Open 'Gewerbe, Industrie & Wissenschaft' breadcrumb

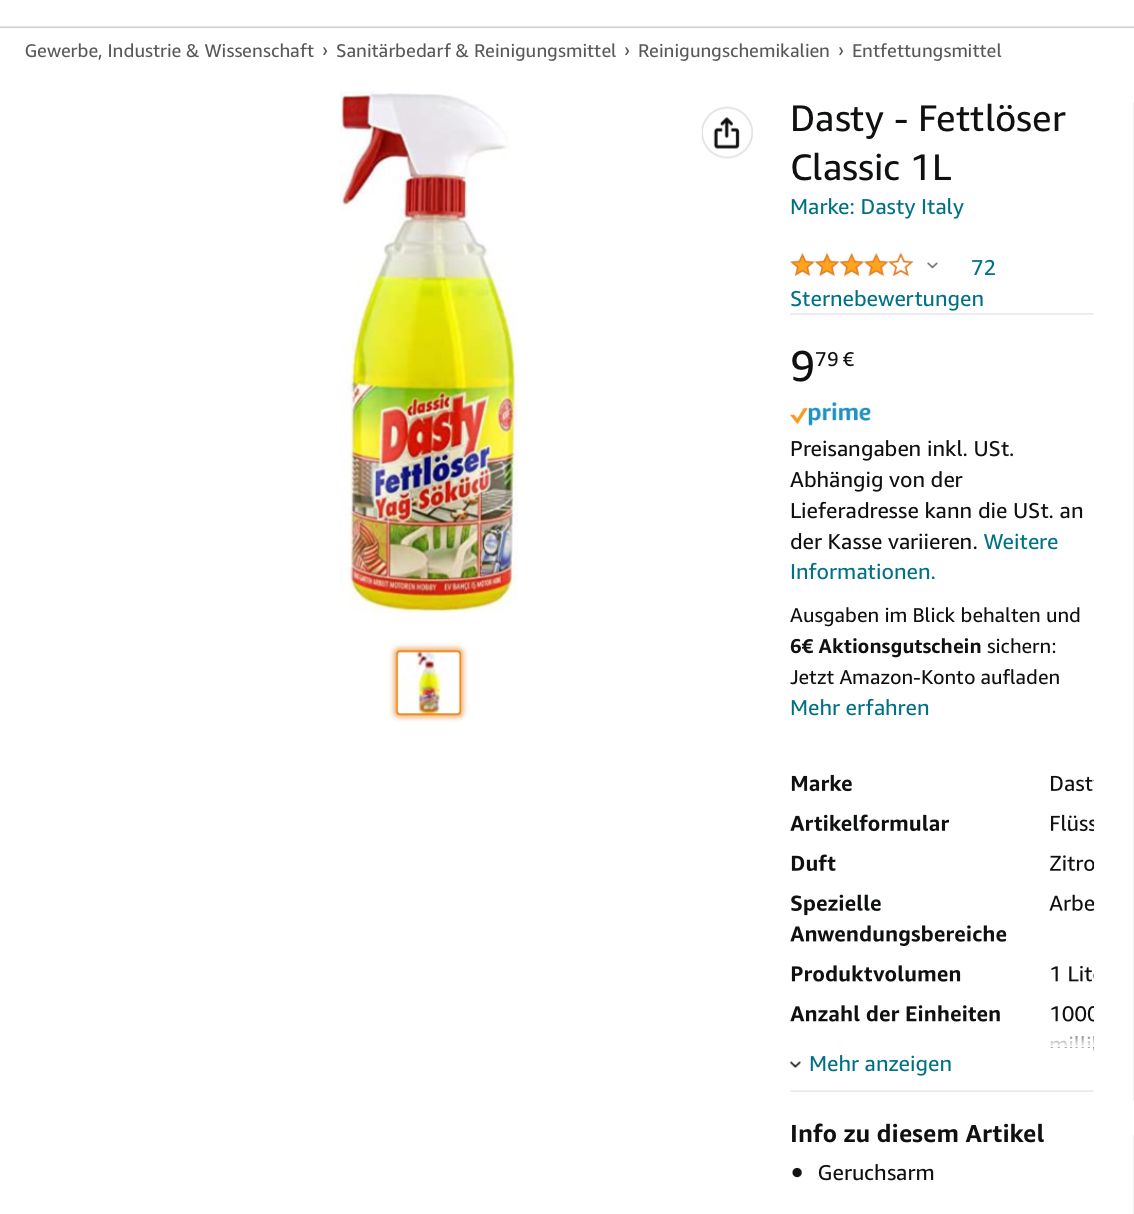pyautogui.click(x=169, y=51)
